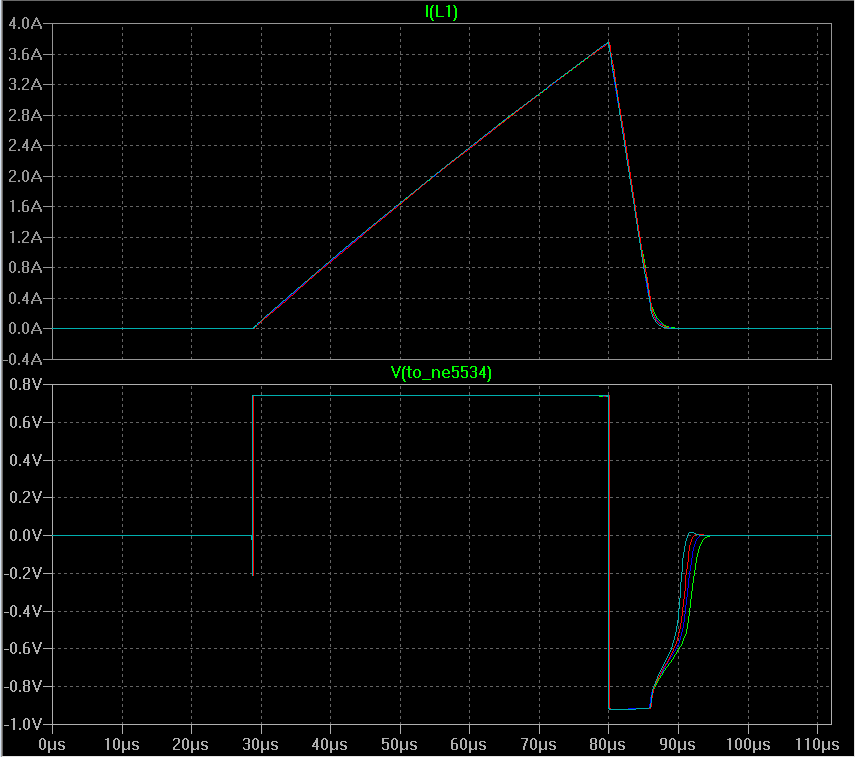Click the 2.8A axis label

[x=25, y=115]
